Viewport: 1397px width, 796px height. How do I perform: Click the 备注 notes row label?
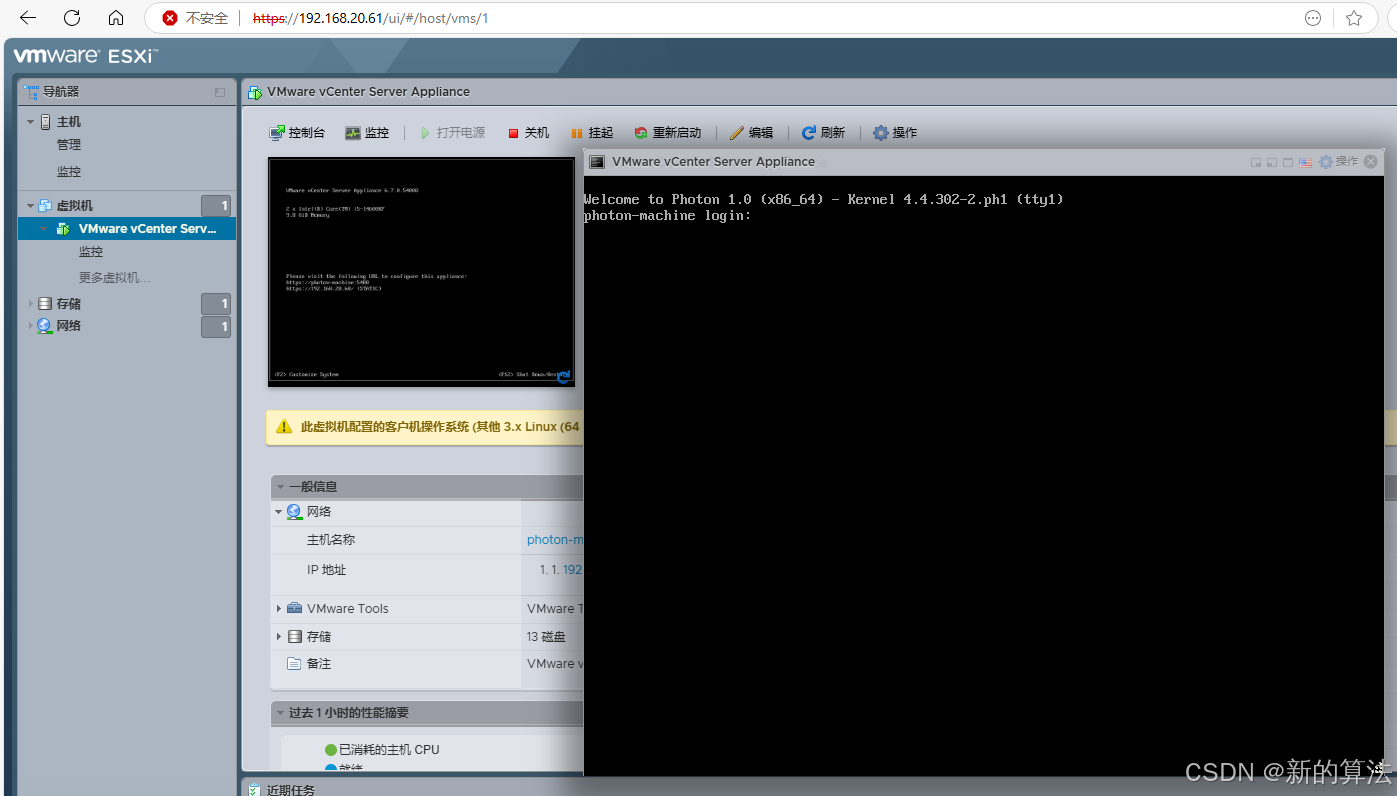(x=319, y=664)
